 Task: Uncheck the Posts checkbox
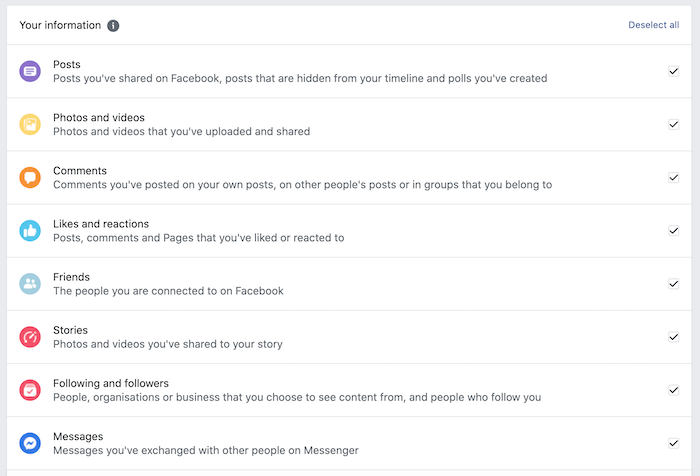(x=673, y=71)
